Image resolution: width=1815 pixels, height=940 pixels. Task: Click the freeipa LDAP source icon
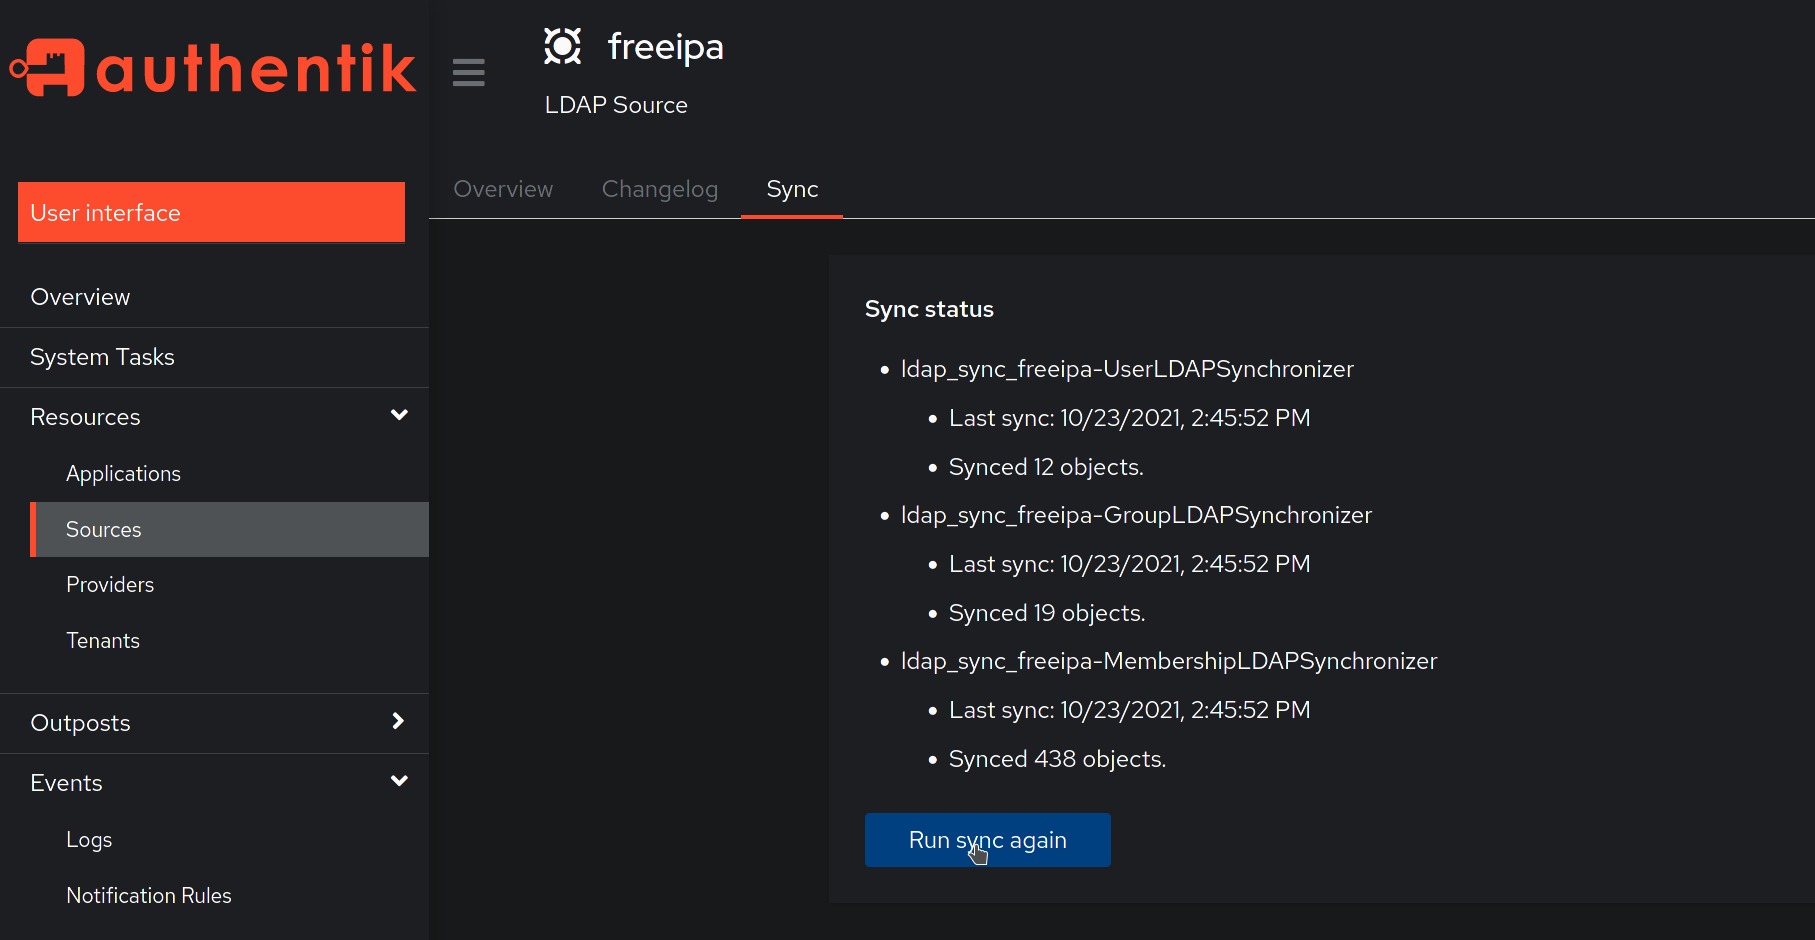[562, 45]
